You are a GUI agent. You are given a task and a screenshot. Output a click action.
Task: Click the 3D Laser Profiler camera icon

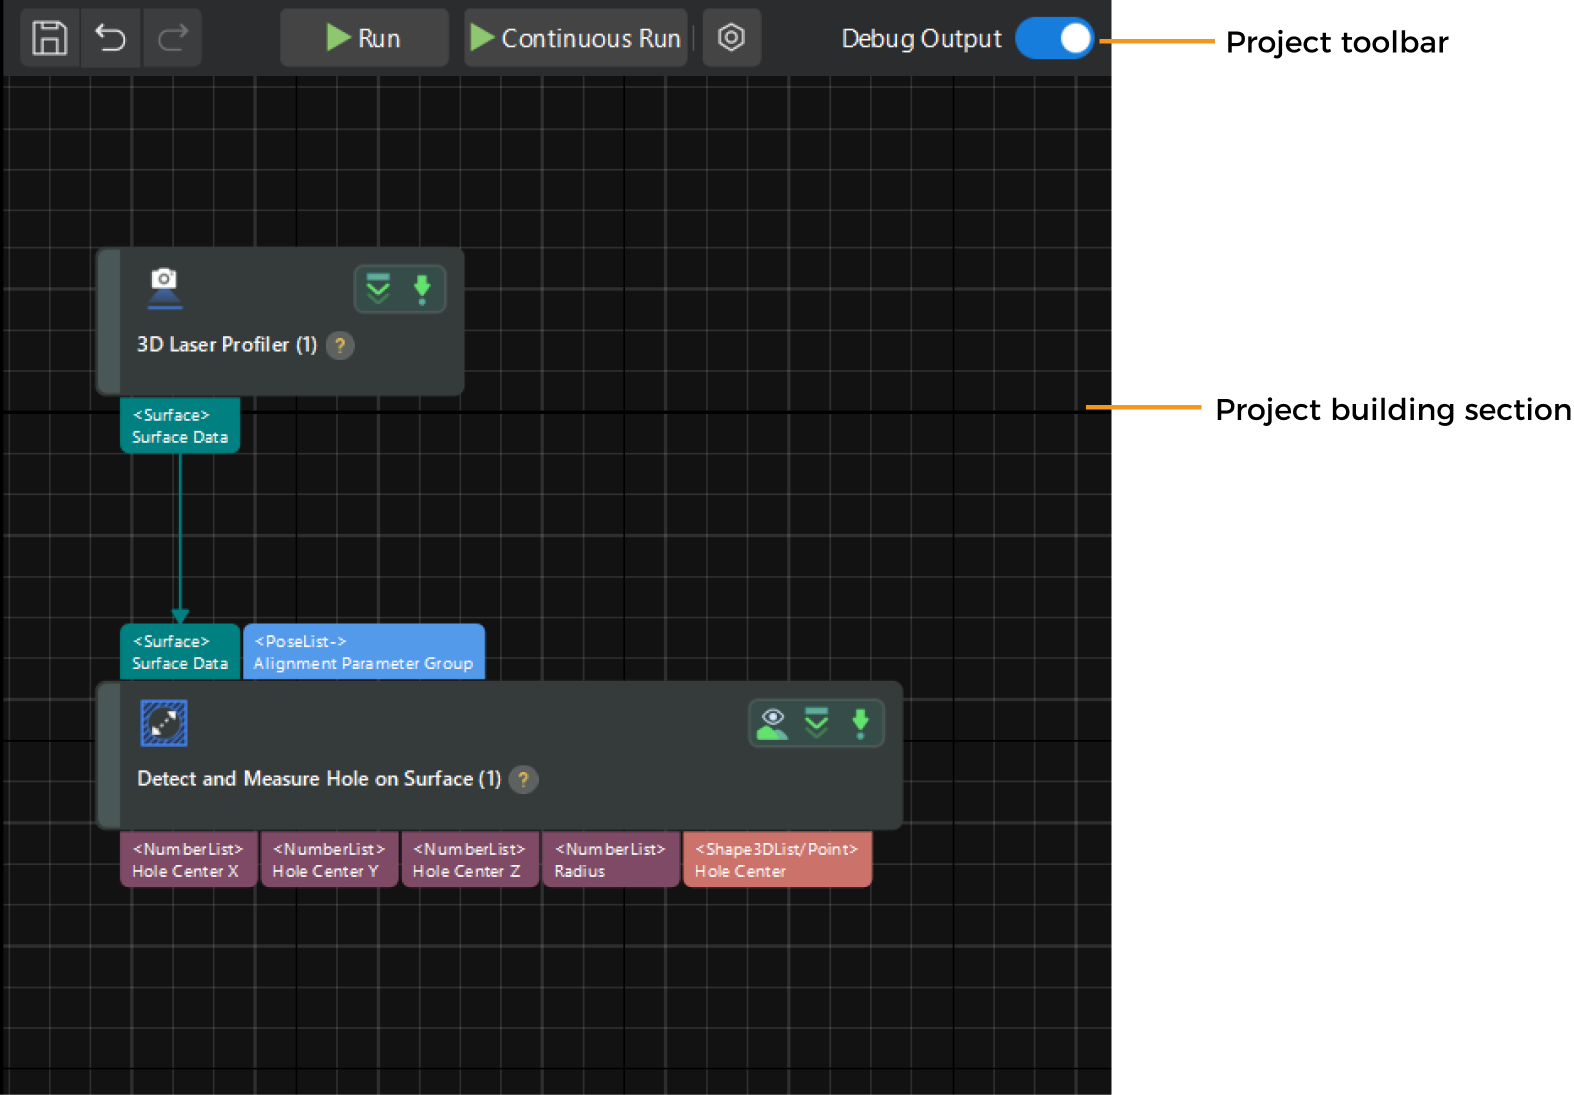164,287
